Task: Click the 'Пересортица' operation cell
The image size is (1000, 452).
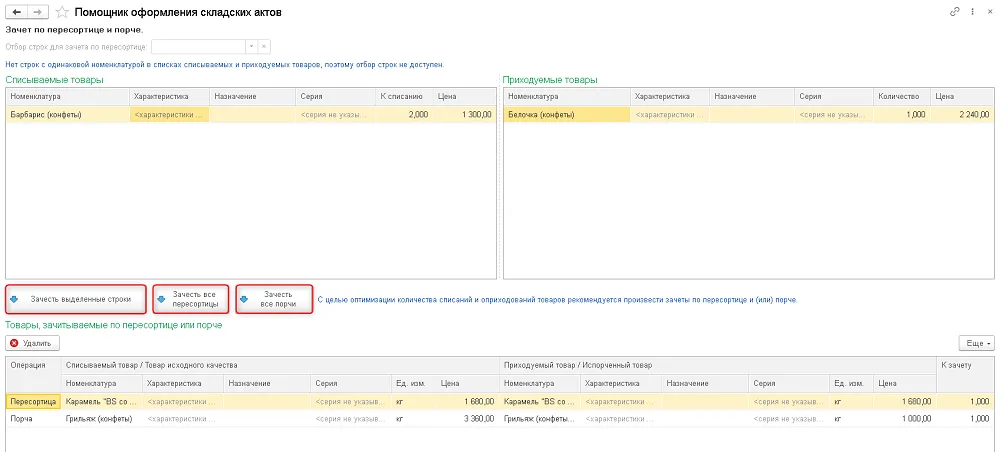Action: [x=34, y=402]
